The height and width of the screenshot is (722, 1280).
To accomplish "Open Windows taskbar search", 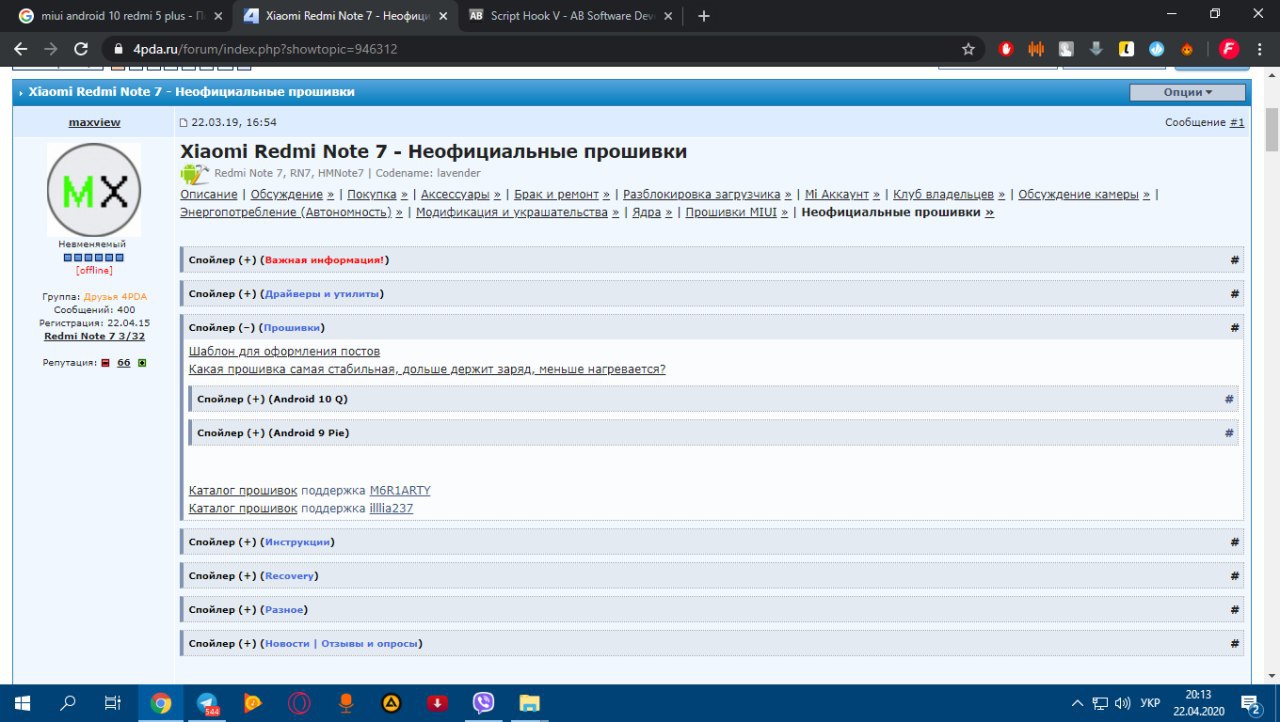I will (x=68, y=703).
